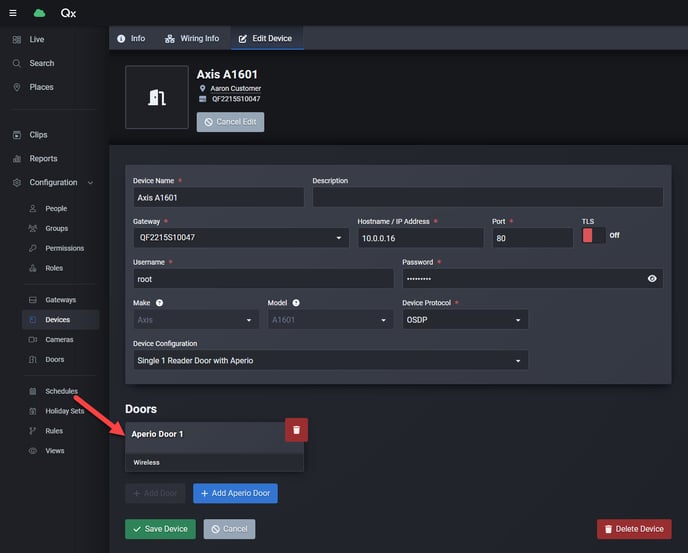Open Holiday Sets in the sidebar
Screen dimensions: 688x553
[x=64, y=411]
